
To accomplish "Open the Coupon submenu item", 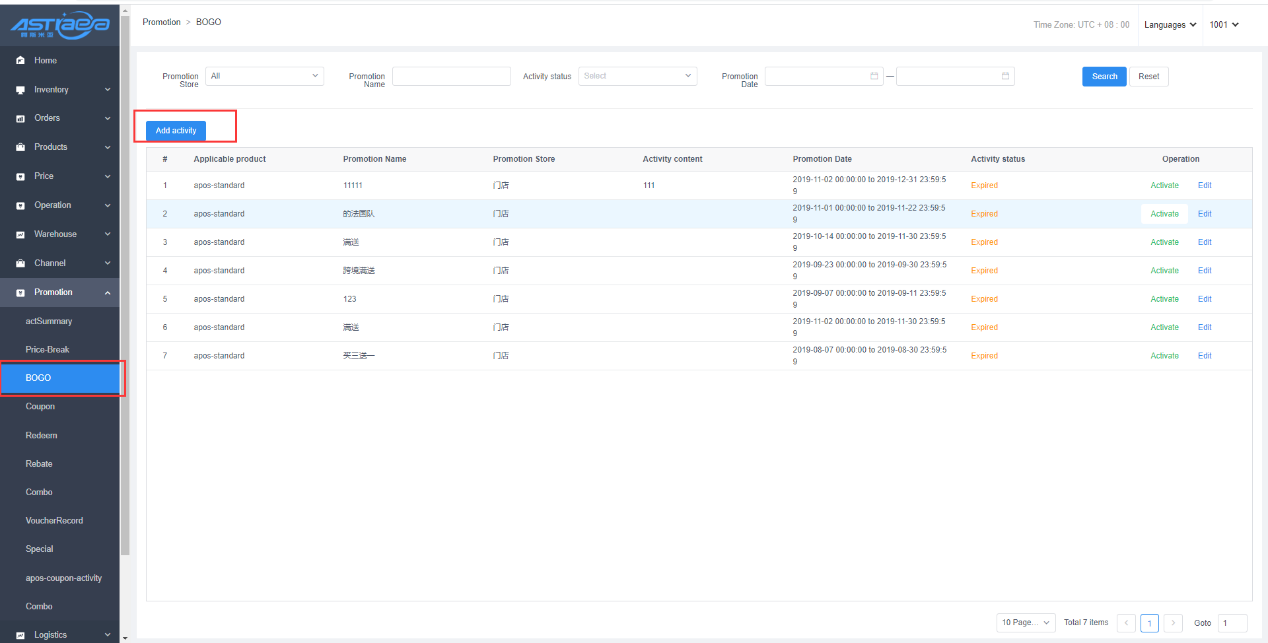I will [x=40, y=407].
